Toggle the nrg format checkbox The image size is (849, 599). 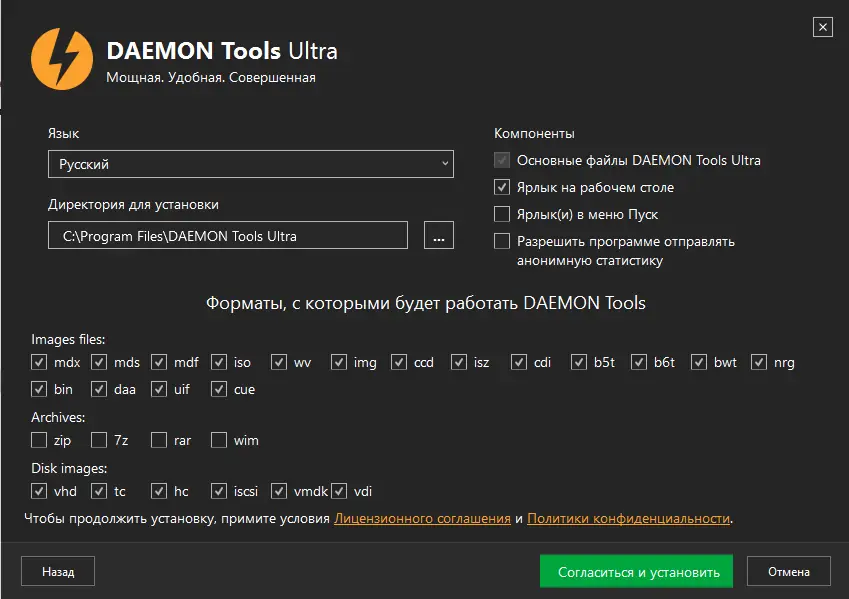759,362
